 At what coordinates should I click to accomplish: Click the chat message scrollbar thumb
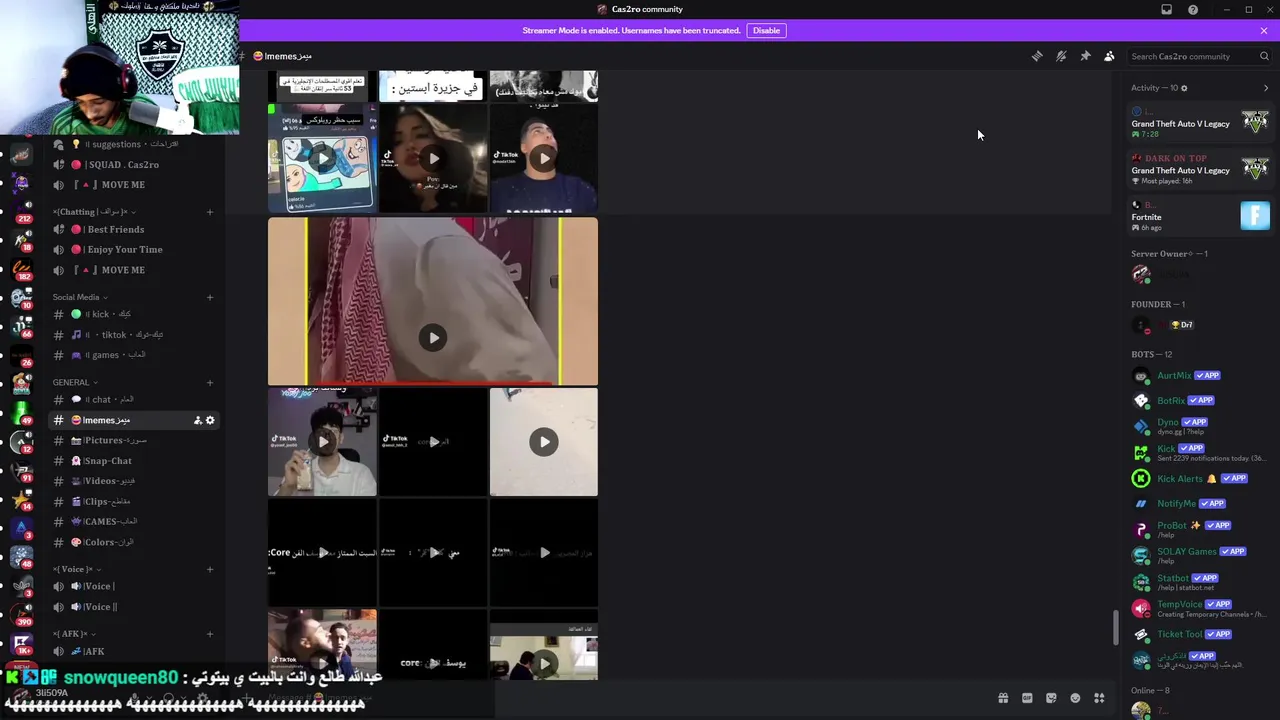pyautogui.click(x=1116, y=628)
